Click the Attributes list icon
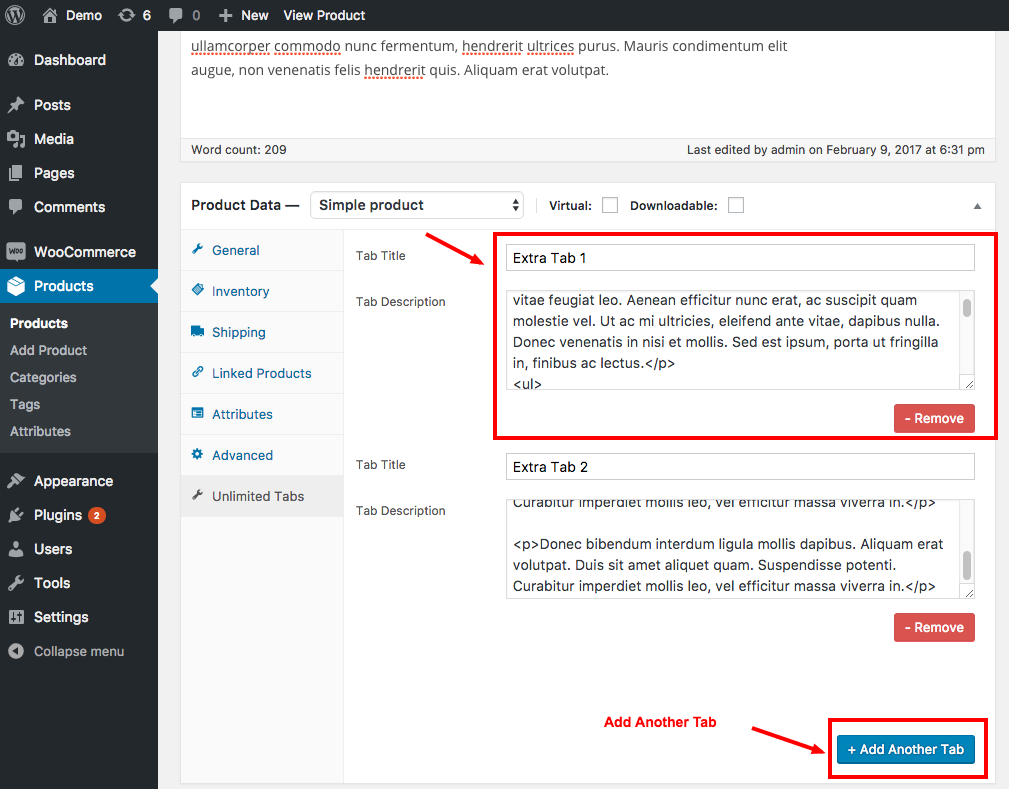Viewport: 1009px width, 789px height. 198,413
